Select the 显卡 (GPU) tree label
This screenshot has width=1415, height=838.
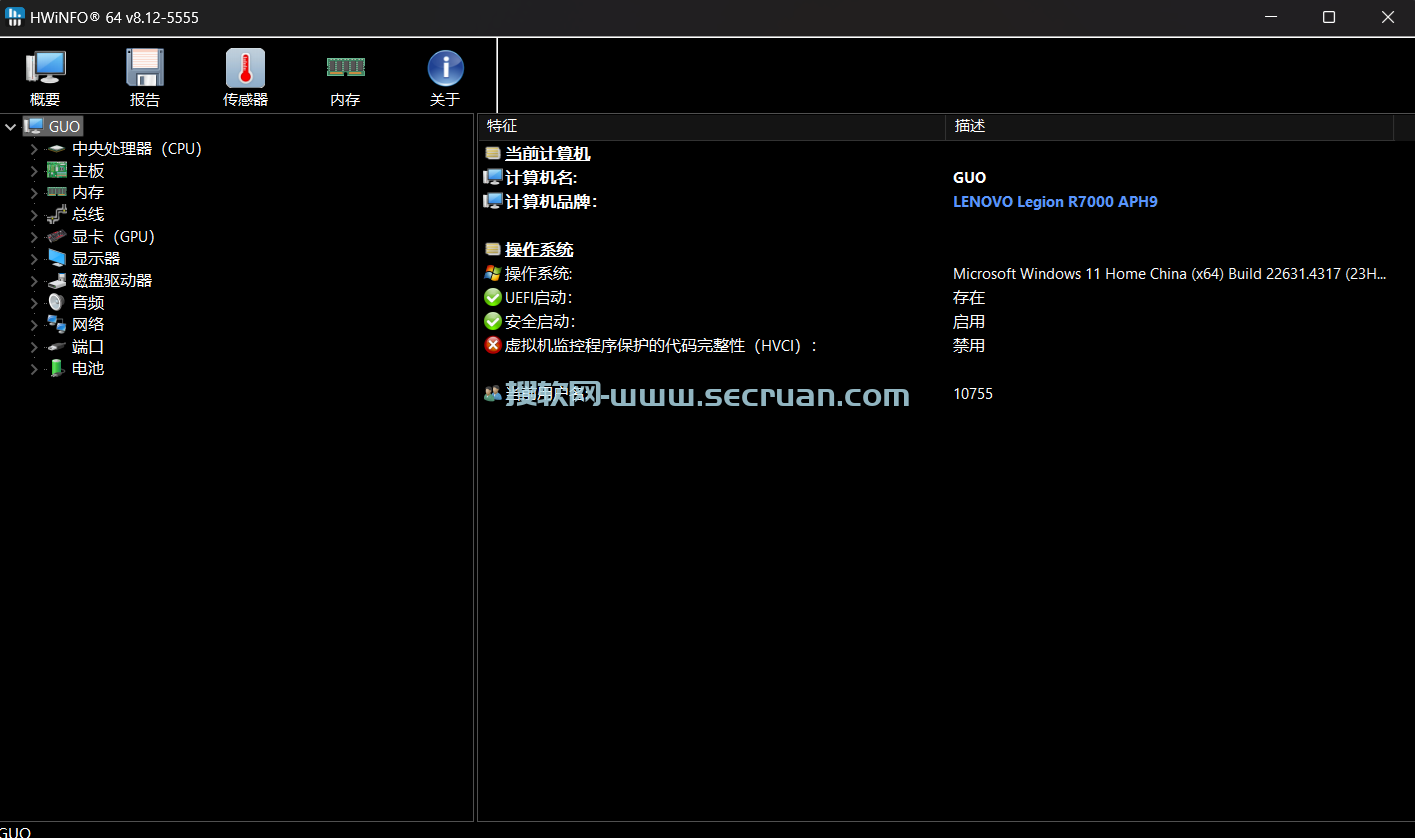113,237
